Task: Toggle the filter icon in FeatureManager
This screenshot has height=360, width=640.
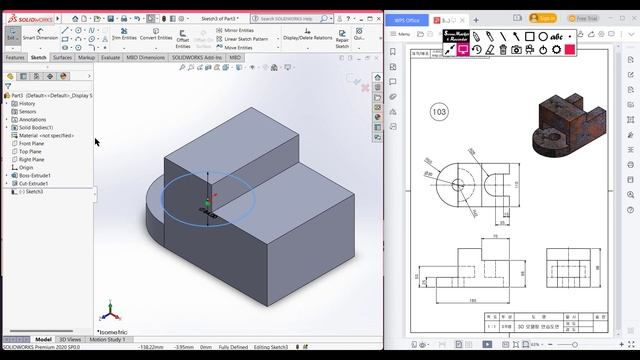Action: [x=8, y=86]
